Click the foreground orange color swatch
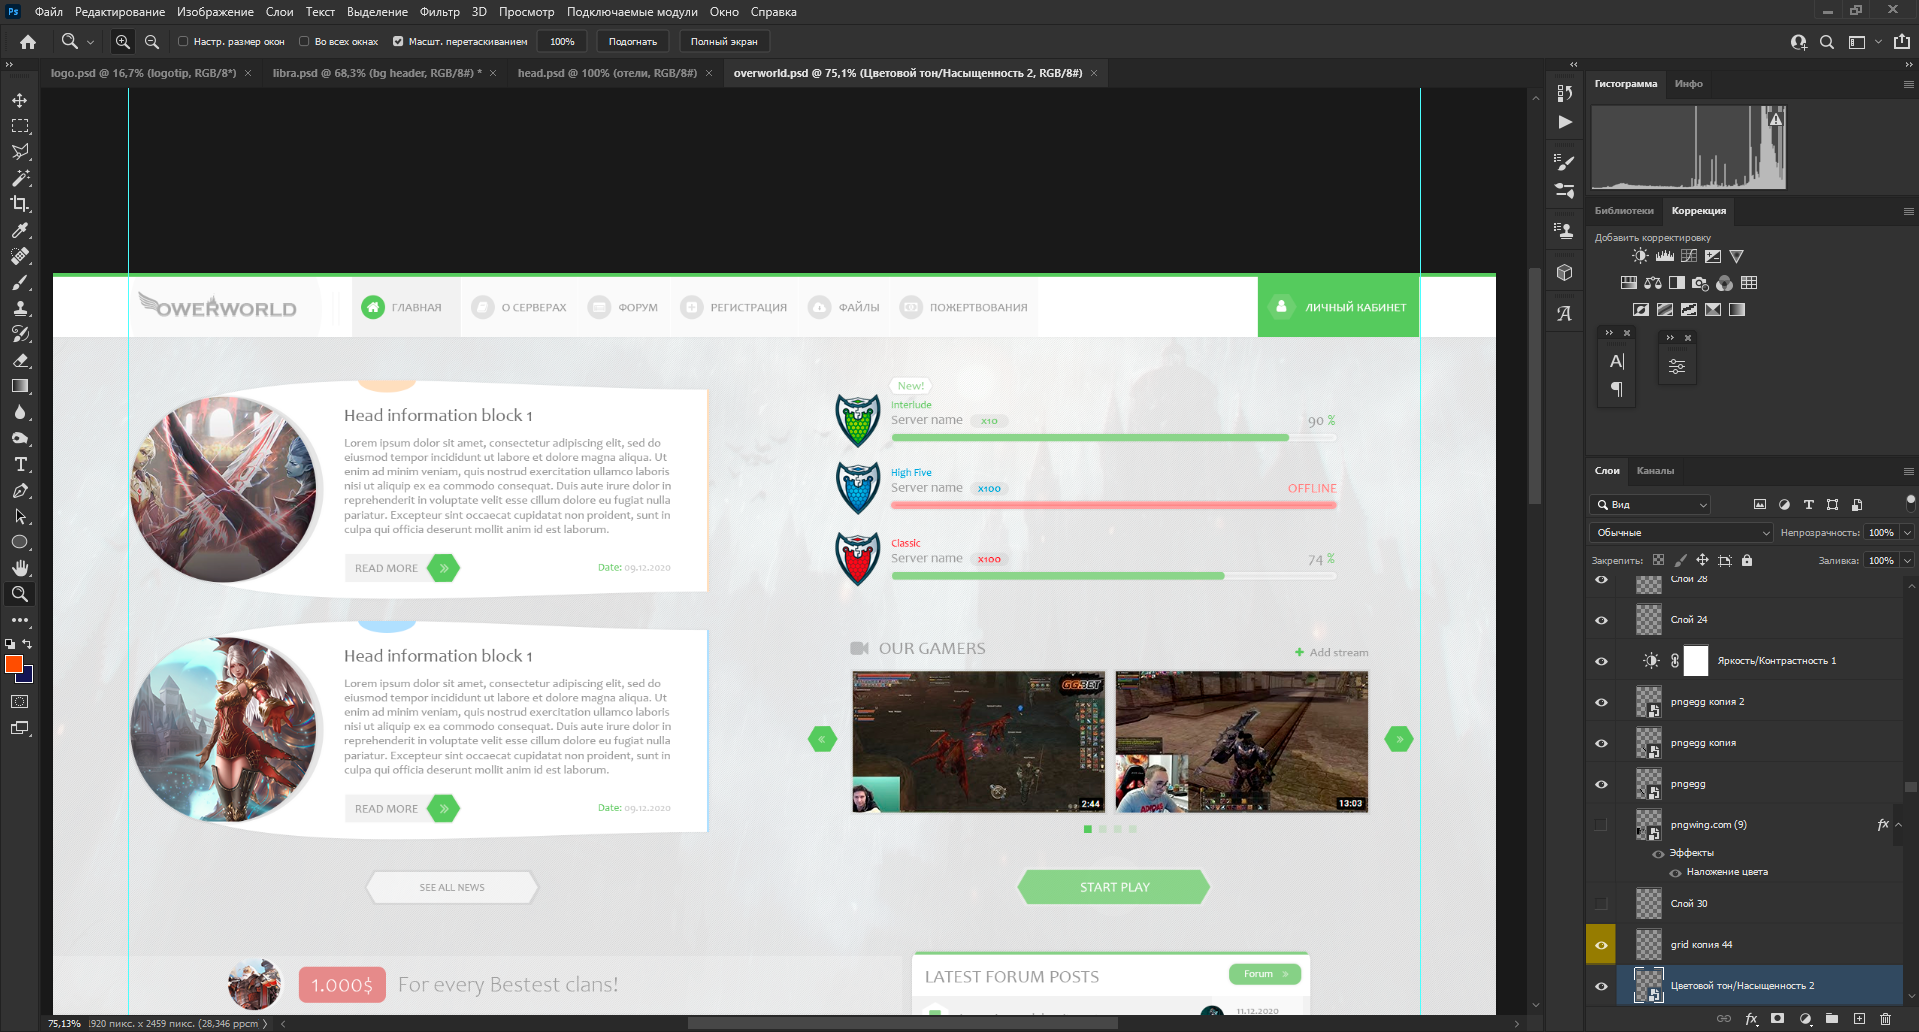Screen dimensions: 1919x1032 [12, 663]
